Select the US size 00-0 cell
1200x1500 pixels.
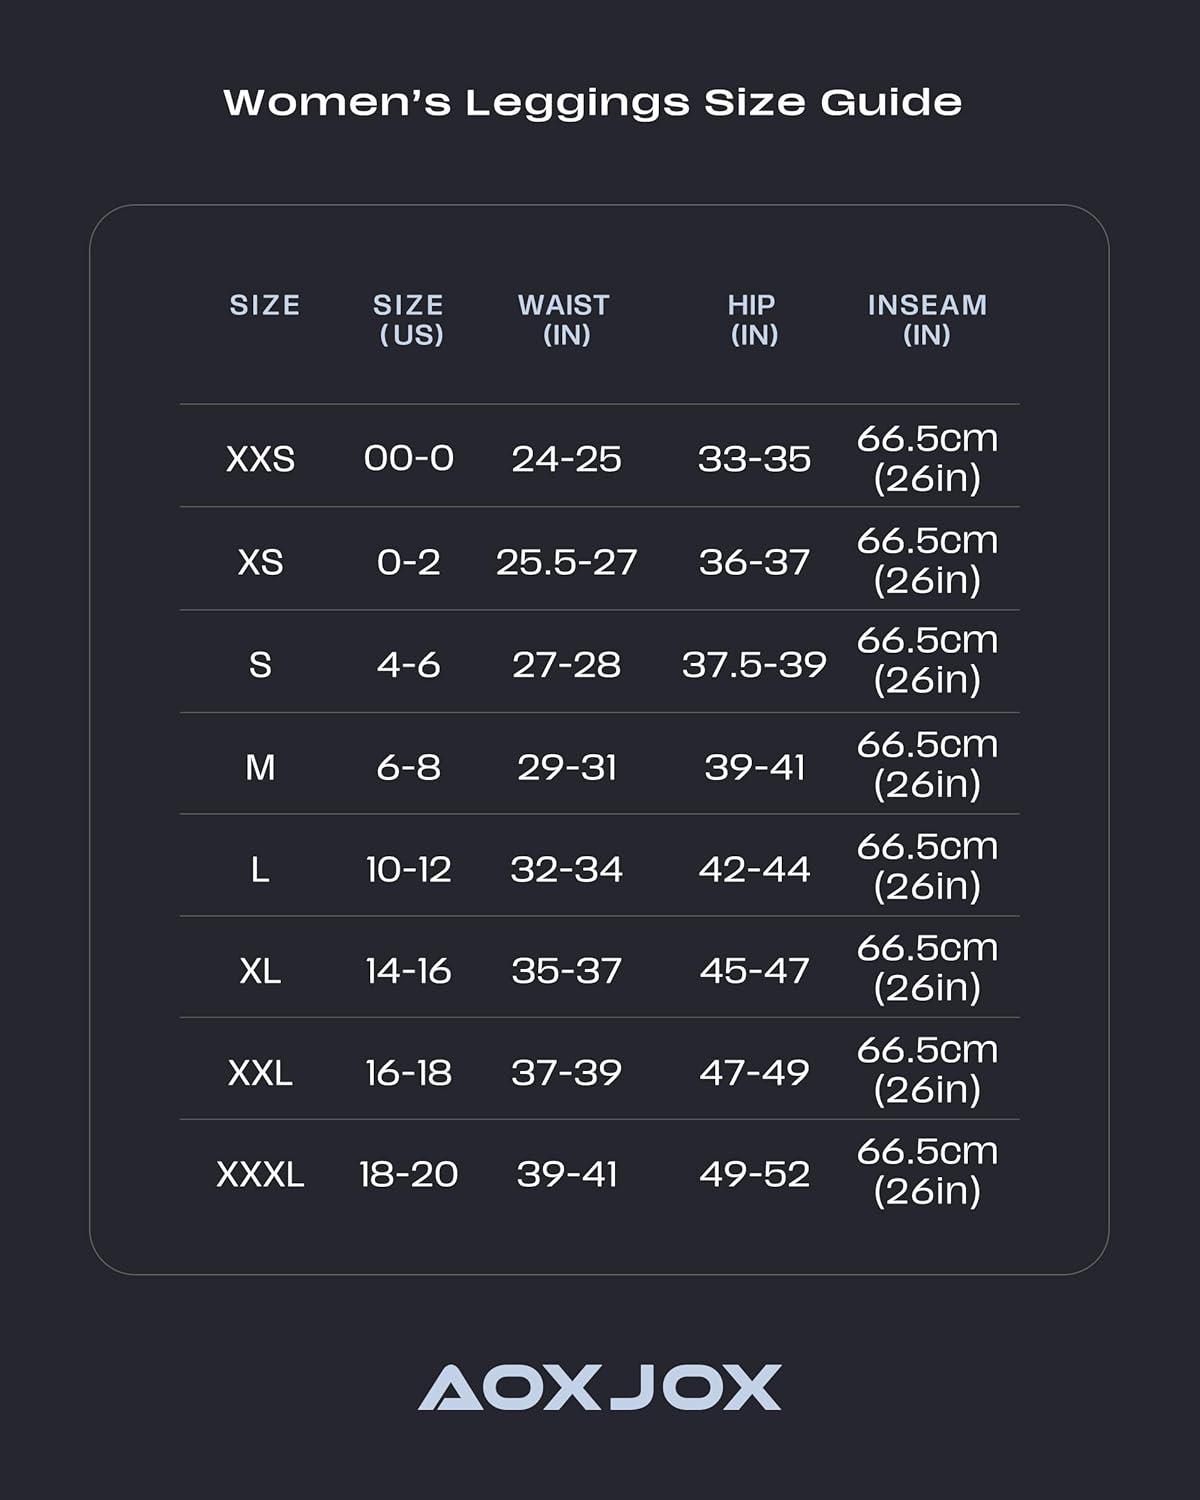coord(408,459)
